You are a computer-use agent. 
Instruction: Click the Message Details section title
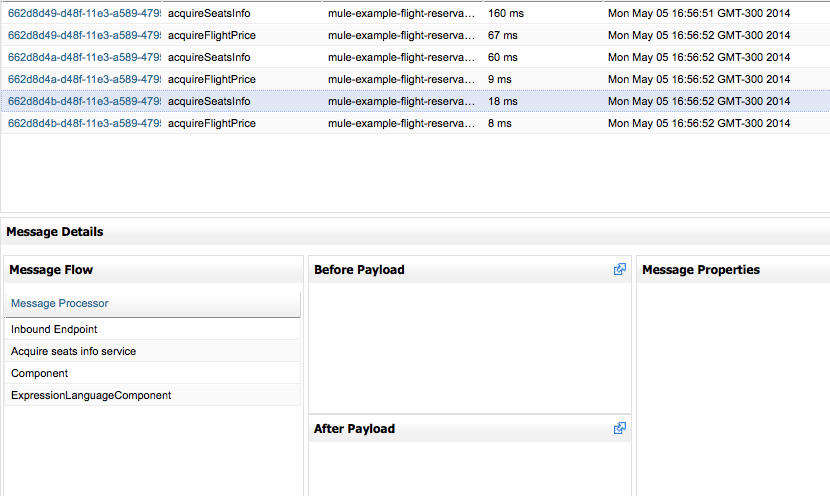coord(54,231)
